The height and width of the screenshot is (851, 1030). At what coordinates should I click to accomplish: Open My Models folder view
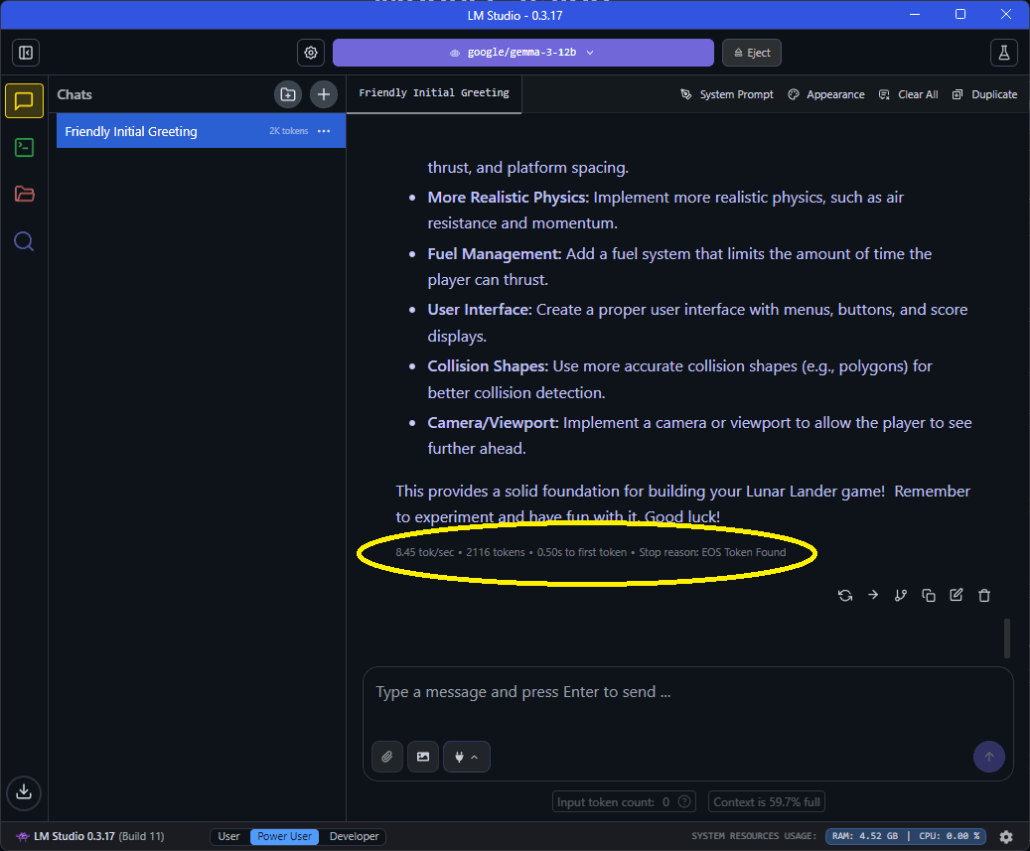(24, 194)
